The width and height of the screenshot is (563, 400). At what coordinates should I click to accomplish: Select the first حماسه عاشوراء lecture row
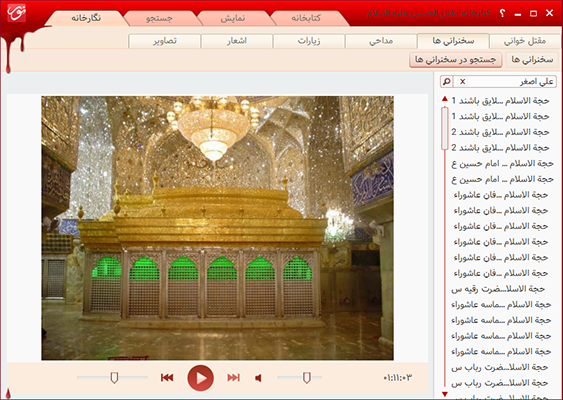coord(501,305)
